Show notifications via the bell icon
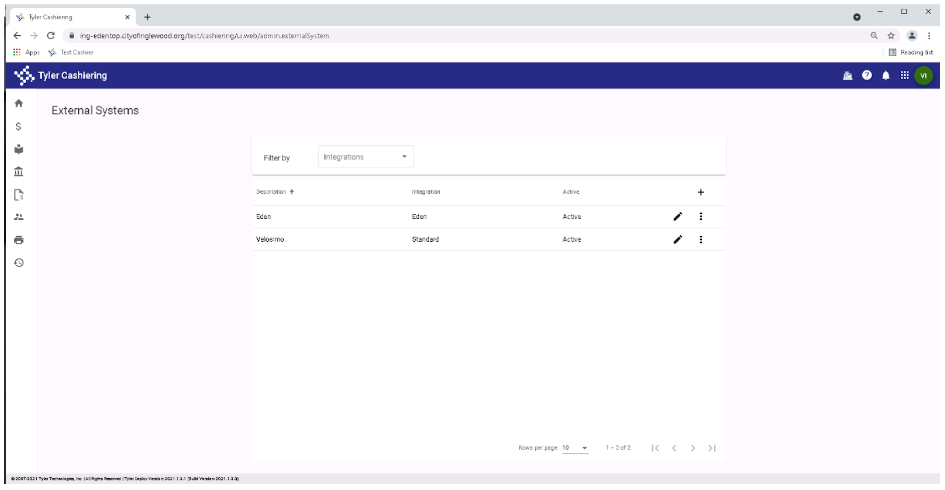This screenshot has width=945, height=490. (x=885, y=75)
